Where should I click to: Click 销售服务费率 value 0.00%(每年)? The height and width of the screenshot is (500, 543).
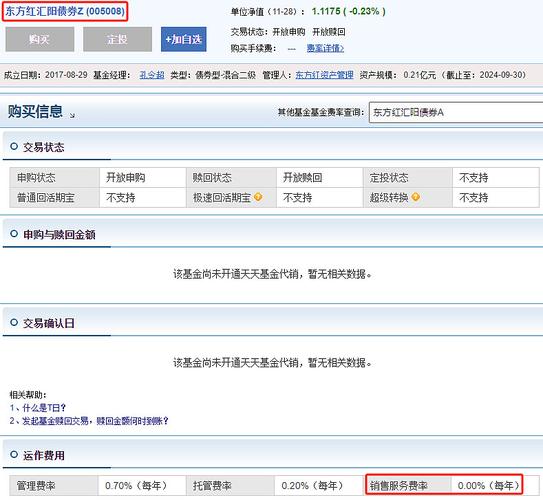coord(489,485)
